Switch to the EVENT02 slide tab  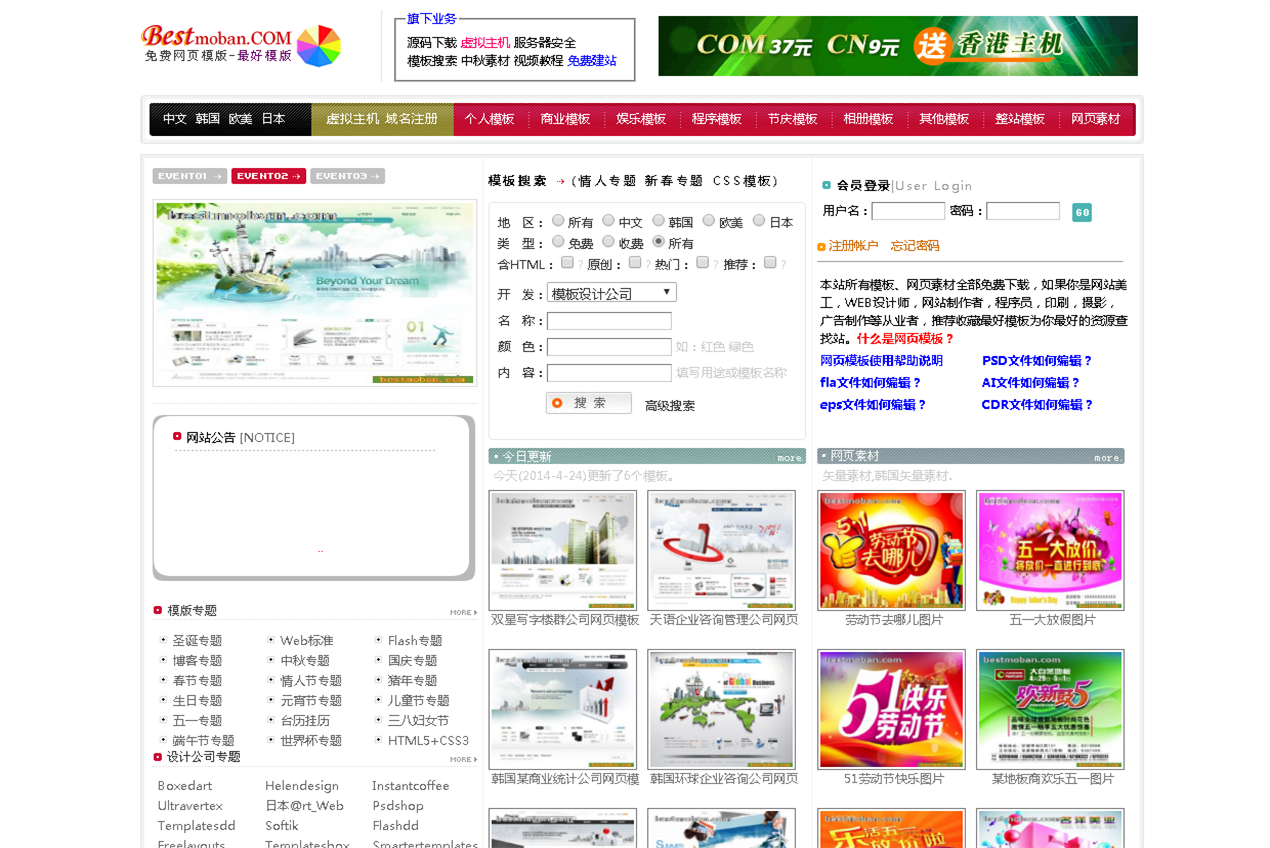coord(268,176)
